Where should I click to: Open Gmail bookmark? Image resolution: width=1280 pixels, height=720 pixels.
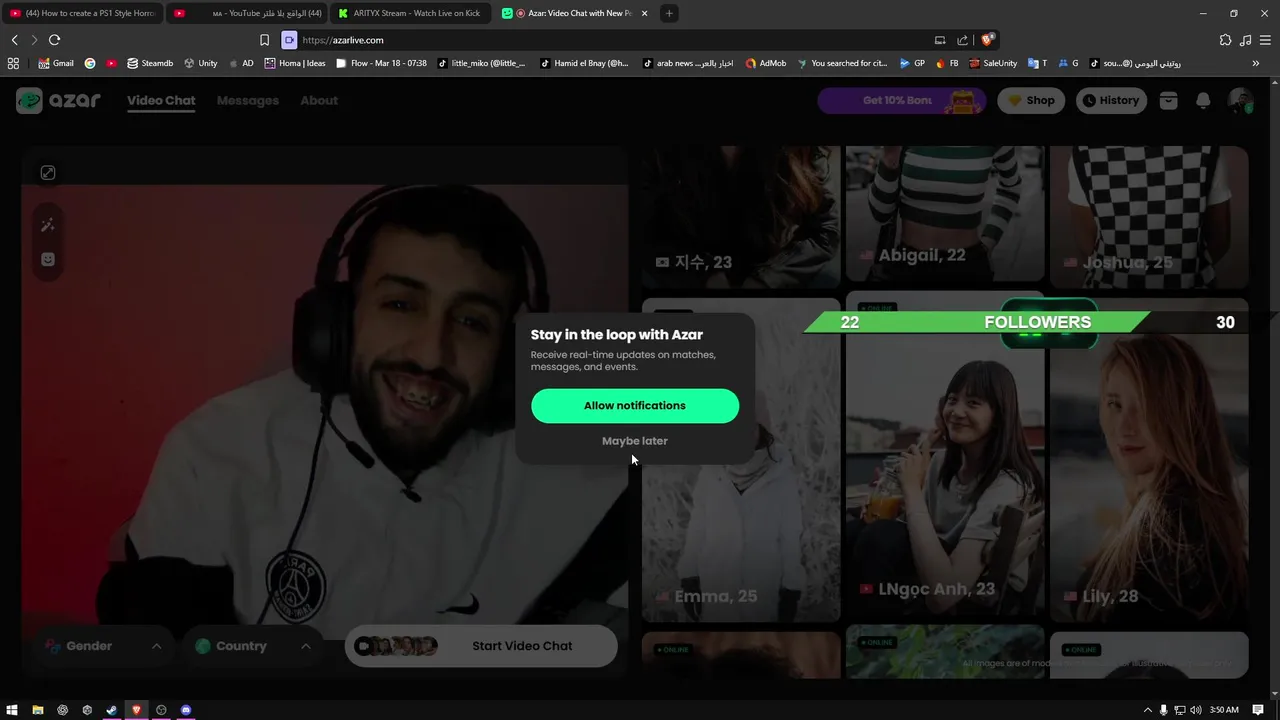56,63
